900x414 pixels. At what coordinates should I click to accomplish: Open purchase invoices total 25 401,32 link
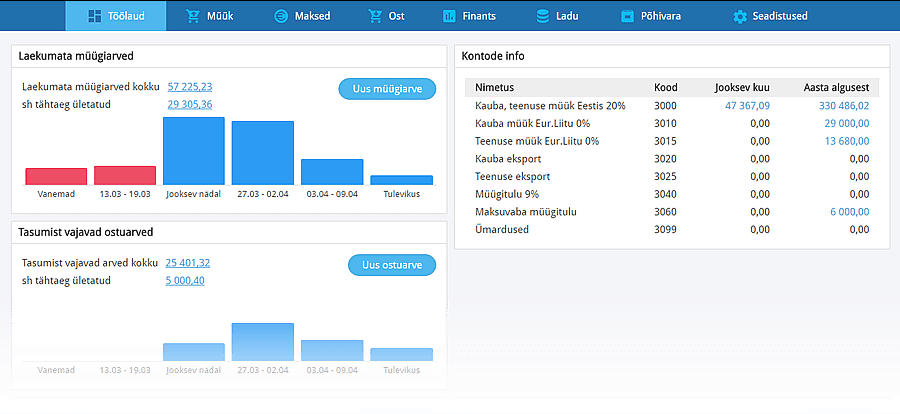click(187, 263)
